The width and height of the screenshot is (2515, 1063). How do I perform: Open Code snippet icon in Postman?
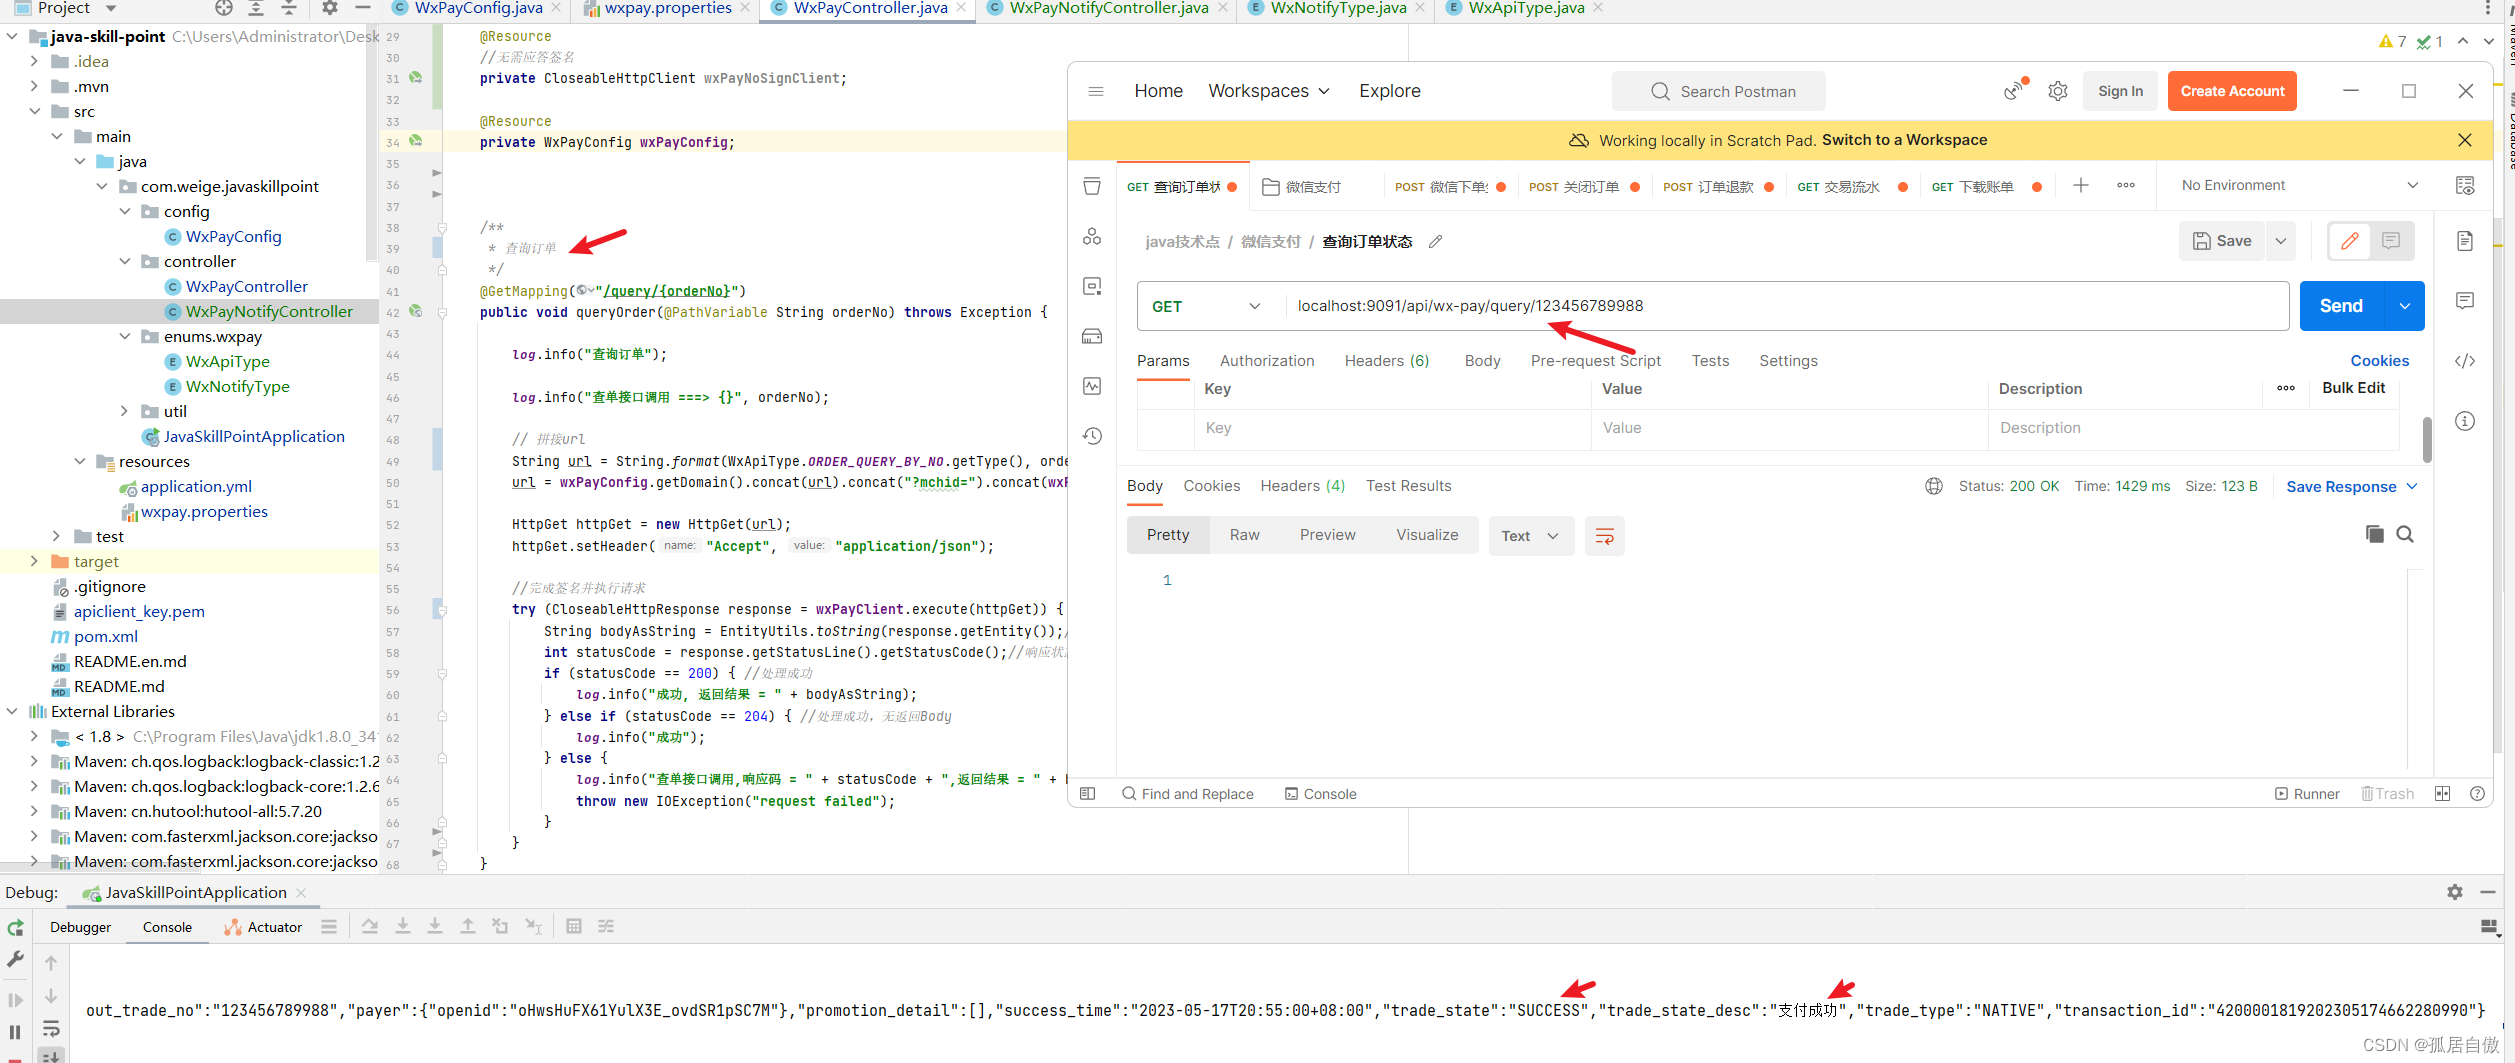[x=2465, y=361]
